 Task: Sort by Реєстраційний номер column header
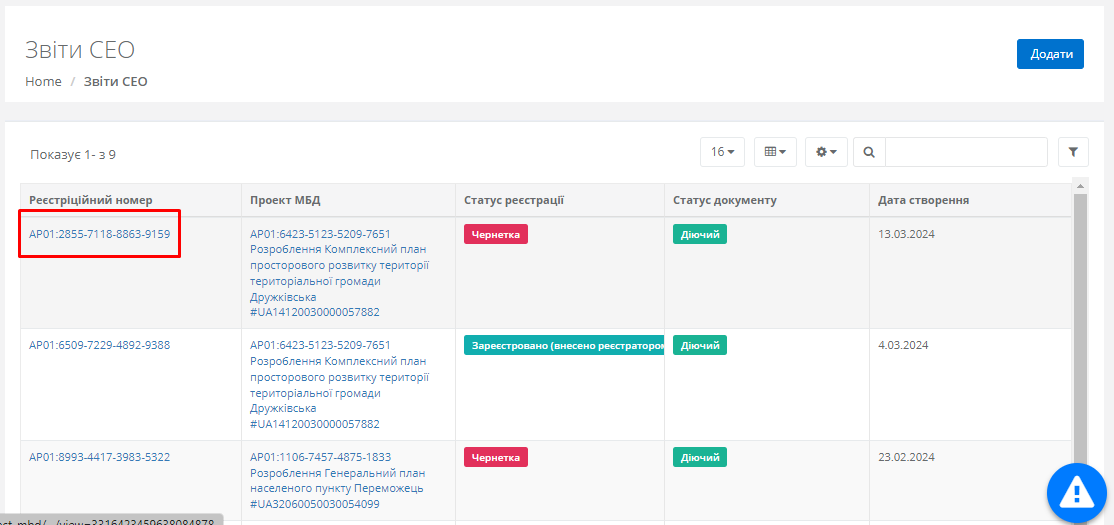pos(91,200)
